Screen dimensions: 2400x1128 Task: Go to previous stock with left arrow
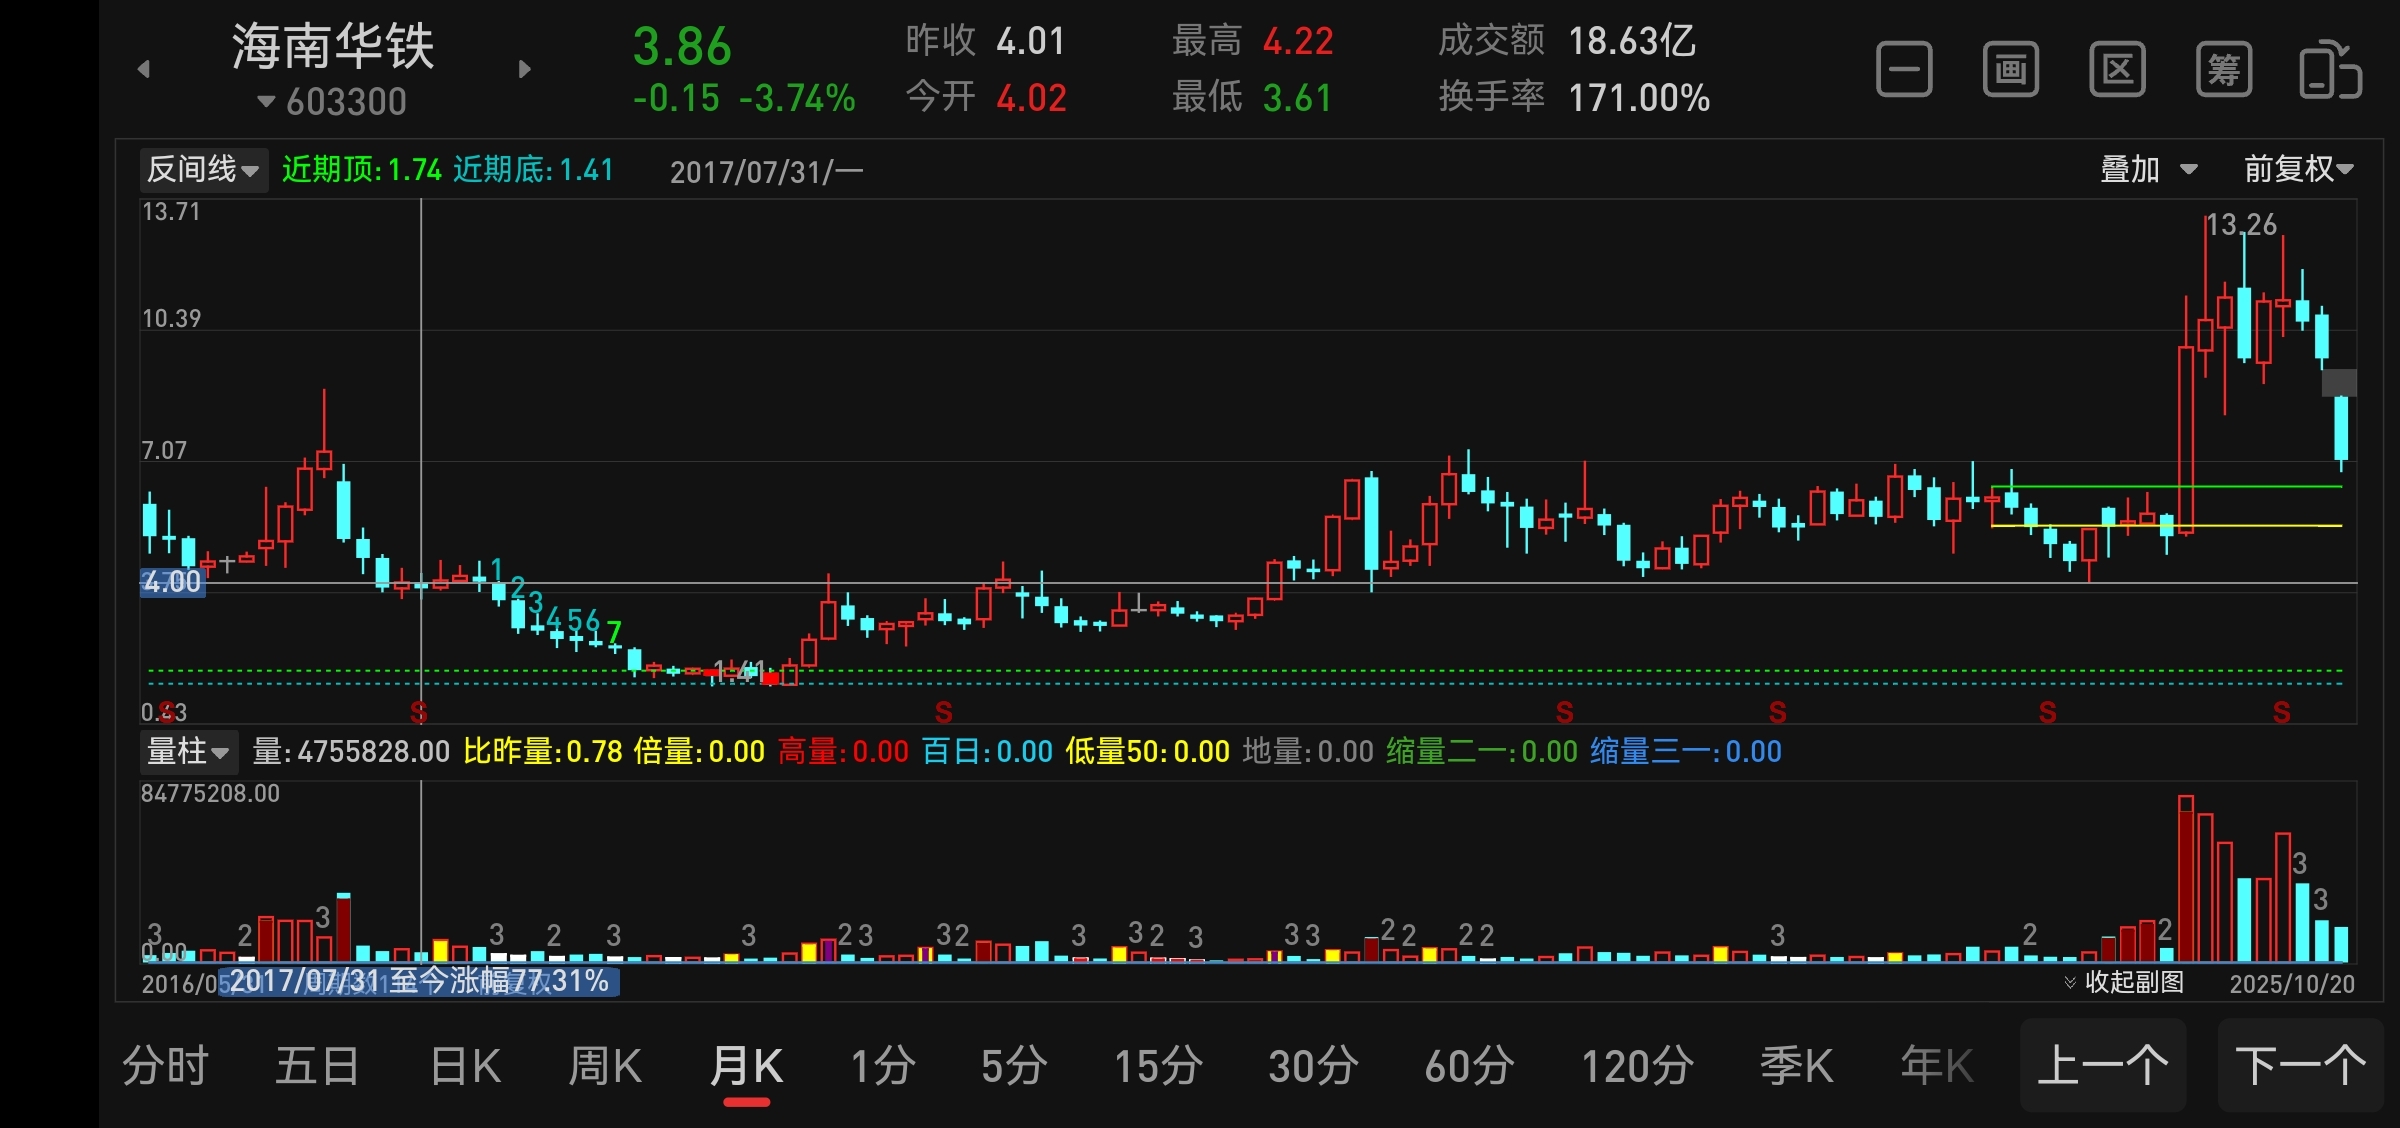point(144,69)
